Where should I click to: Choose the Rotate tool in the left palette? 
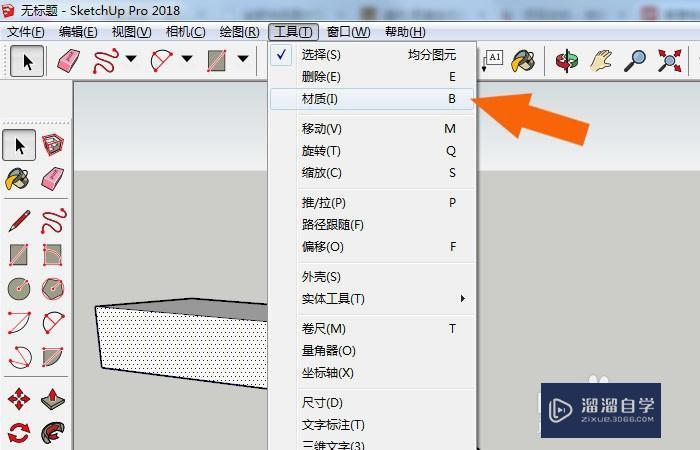click(19, 433)
